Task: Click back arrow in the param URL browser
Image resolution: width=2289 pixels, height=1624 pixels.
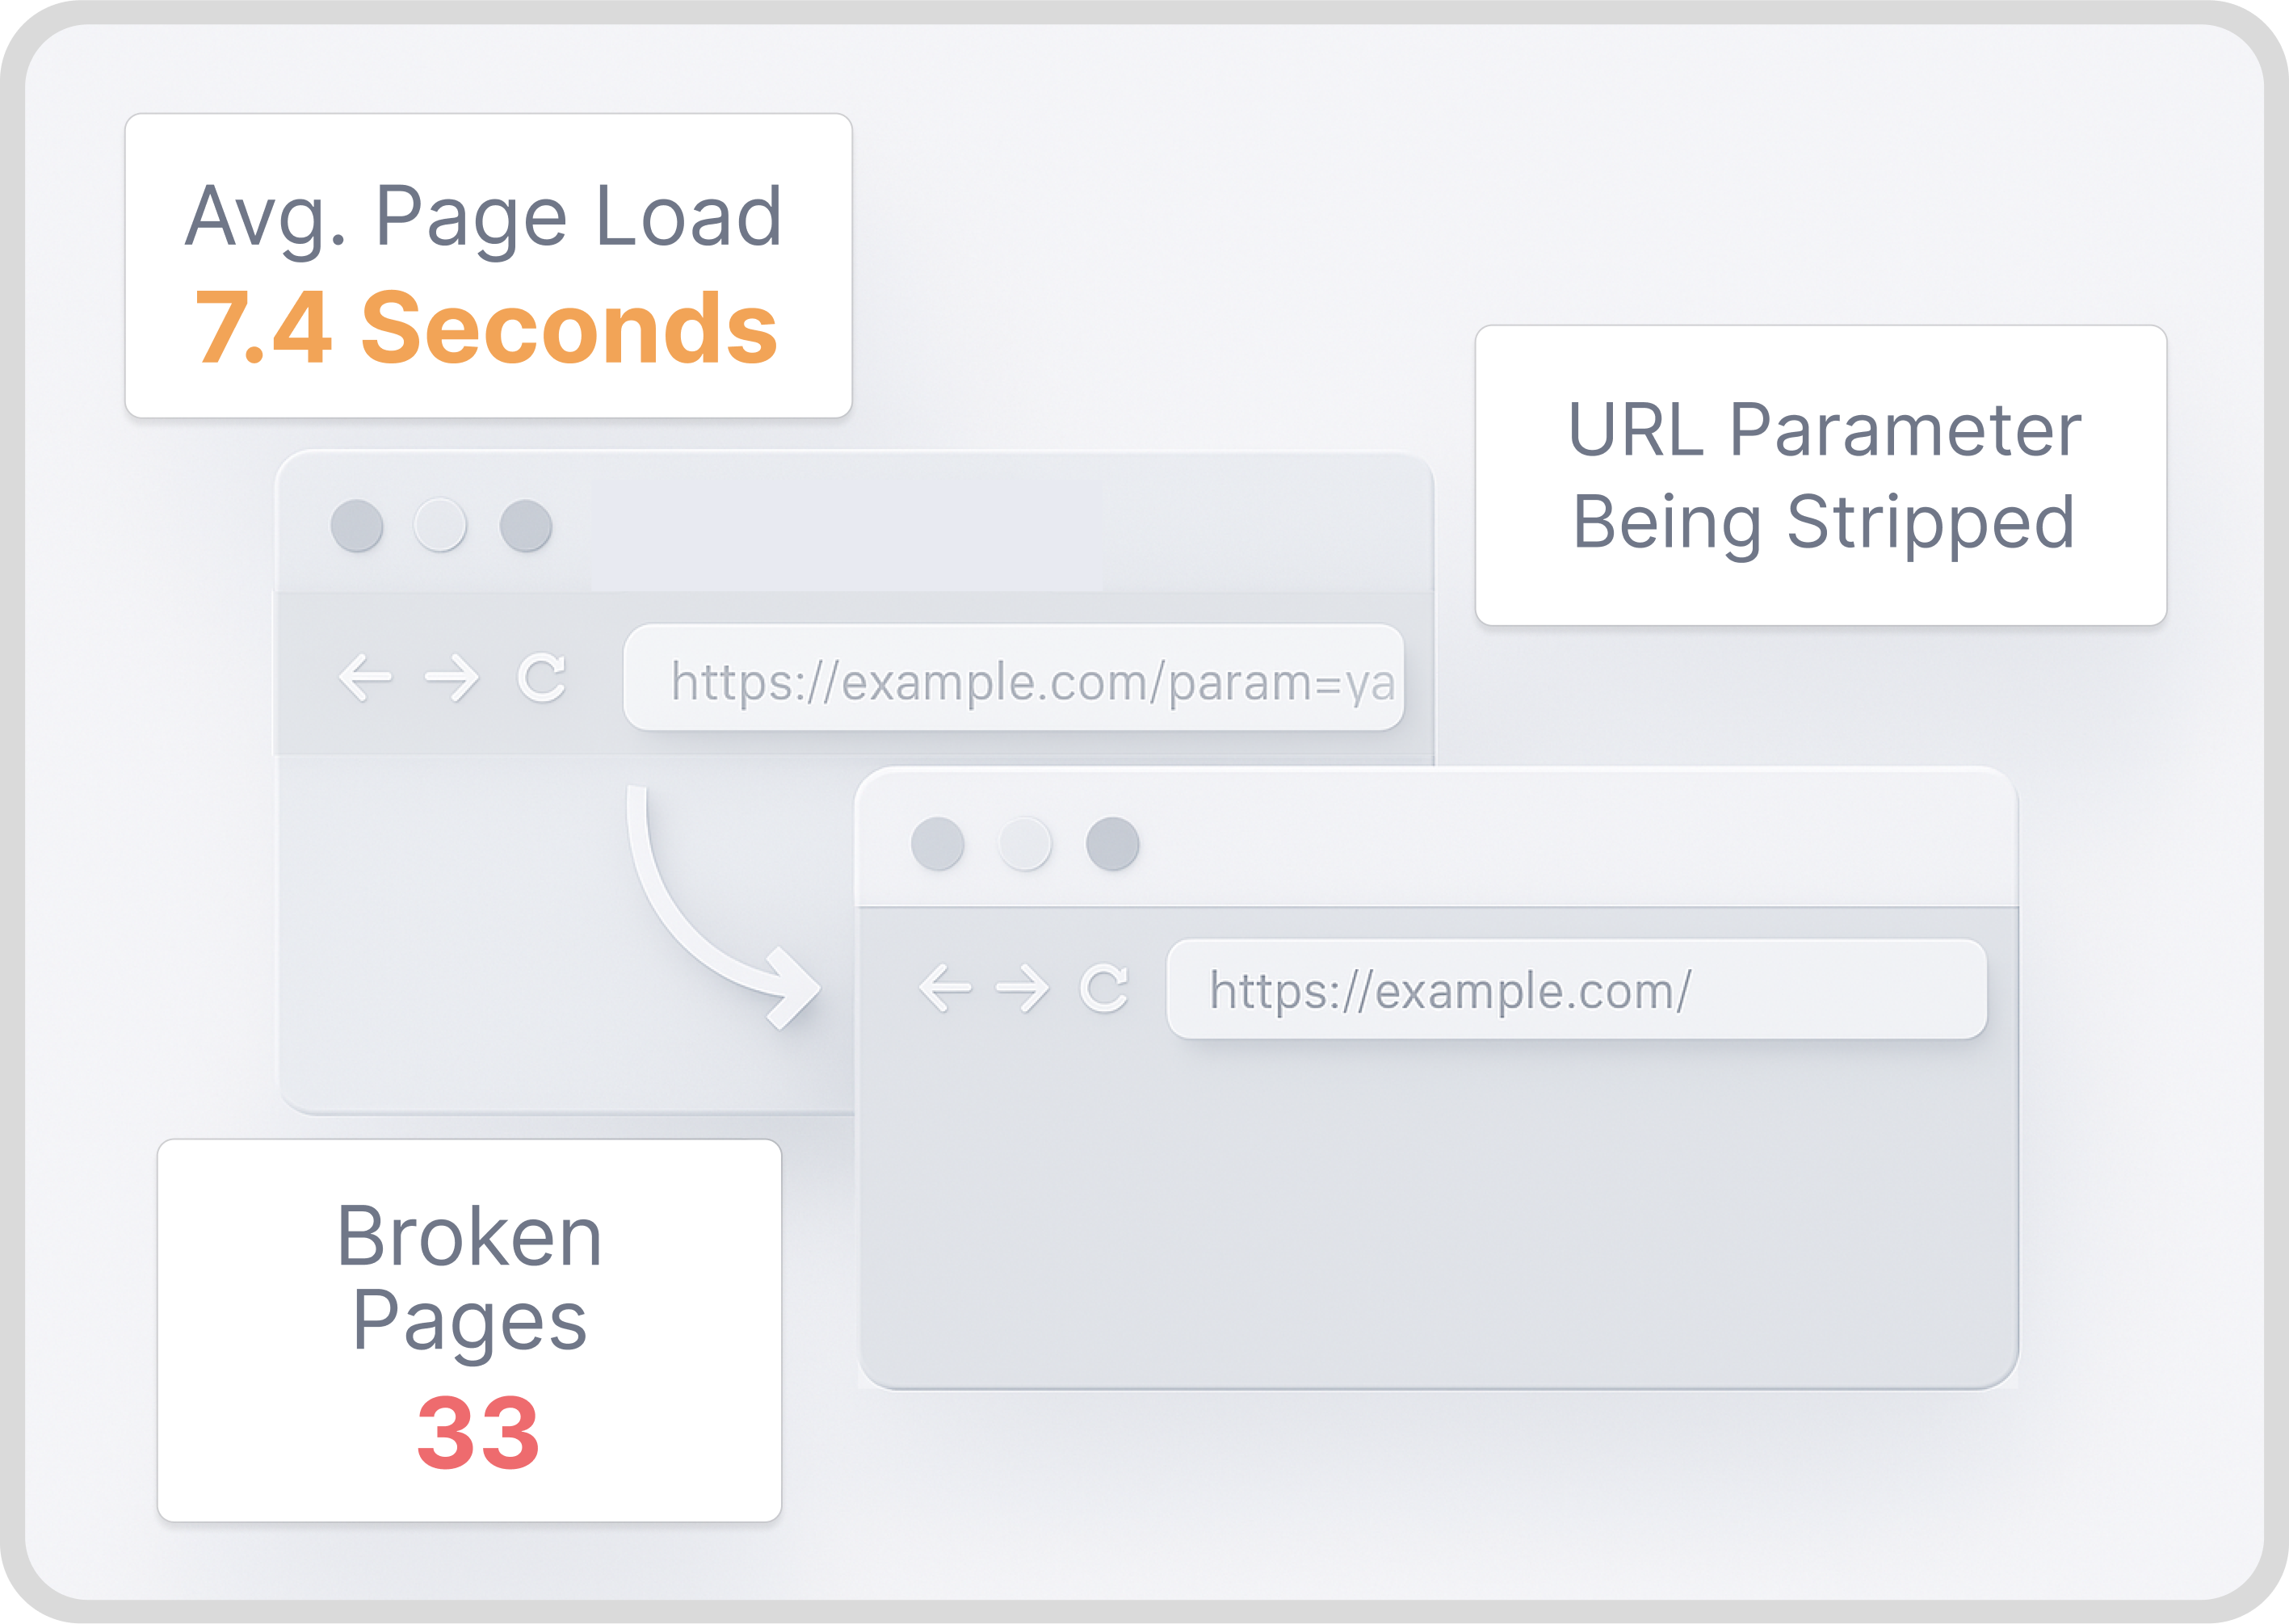Action: coord(365,678)
